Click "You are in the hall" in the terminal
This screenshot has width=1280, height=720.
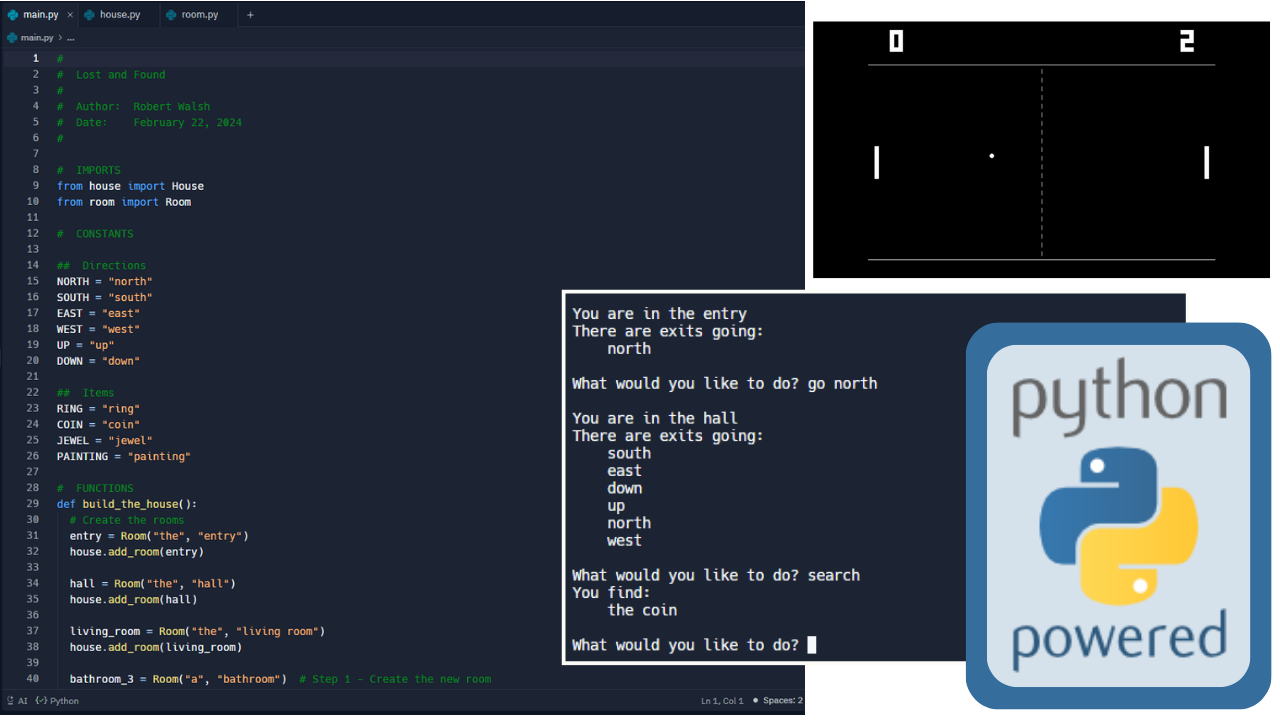pos(655,418)
